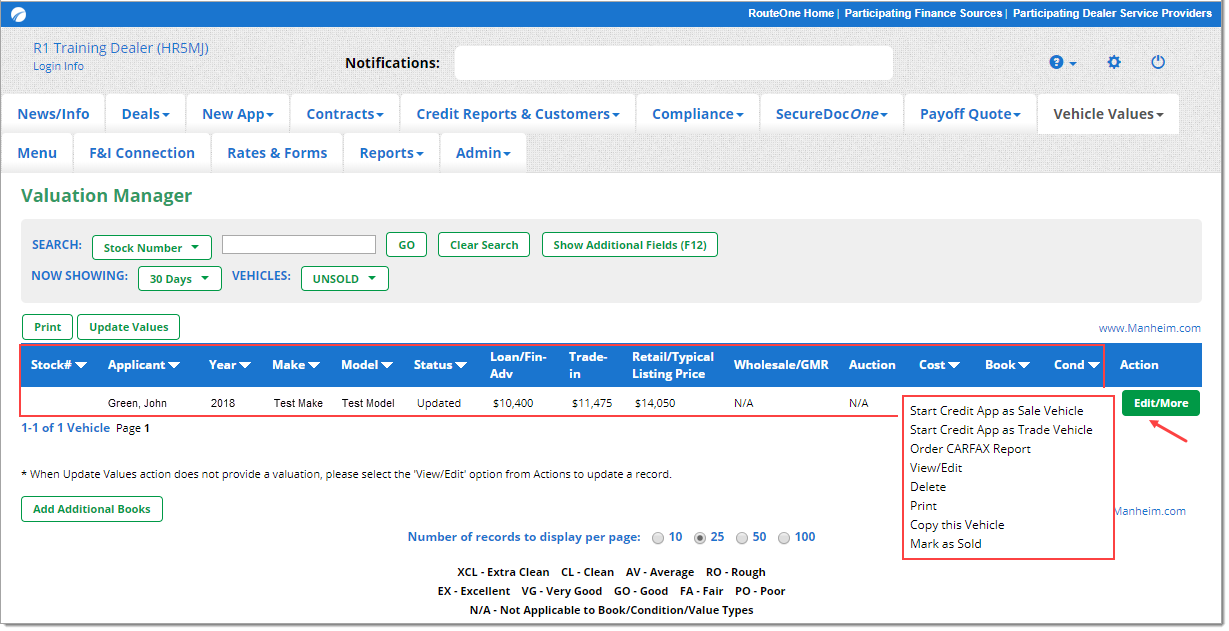Image resolution: width=1229 pixels, height=631 pixels.
Task: Click the GO search button
Action: pyautogui.click(x=407, y=245)
